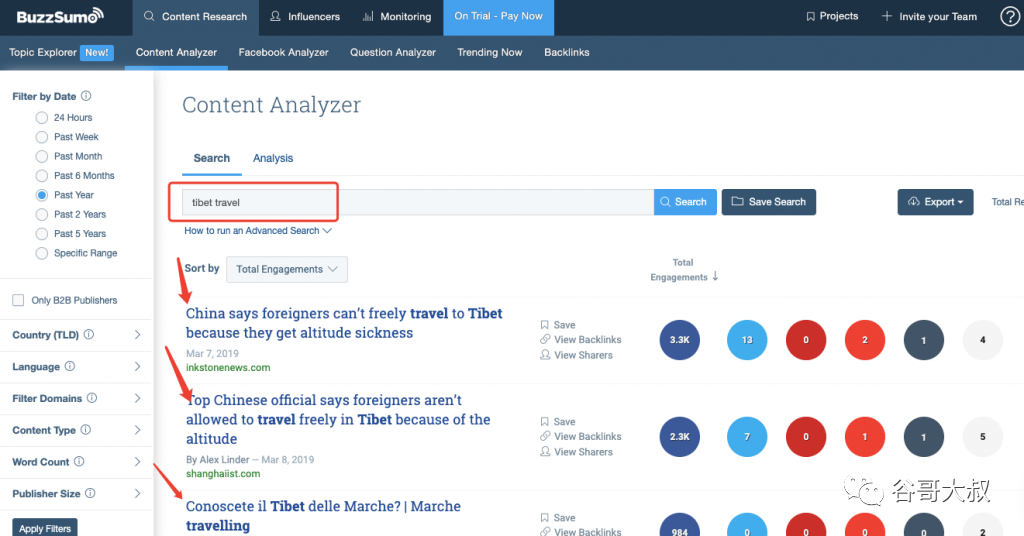1024x536 pixels.
Task: Click the Total Engagements sort arrow icon
Action: click(715, 276)
